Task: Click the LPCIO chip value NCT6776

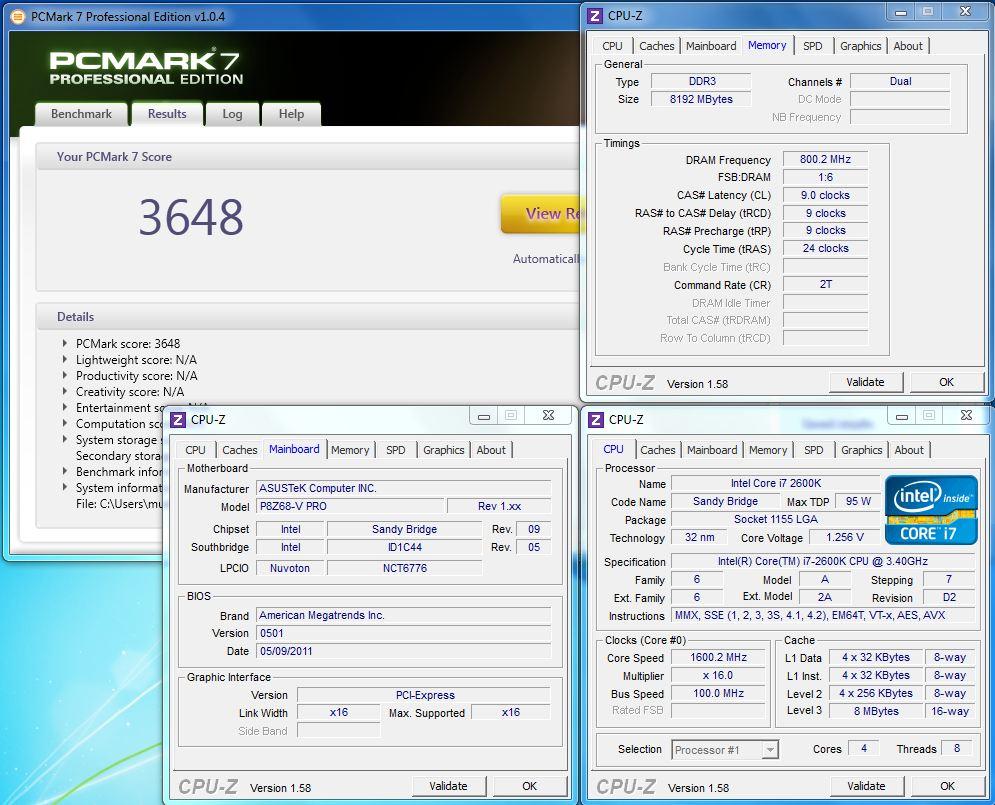Action: pos(405,568)
